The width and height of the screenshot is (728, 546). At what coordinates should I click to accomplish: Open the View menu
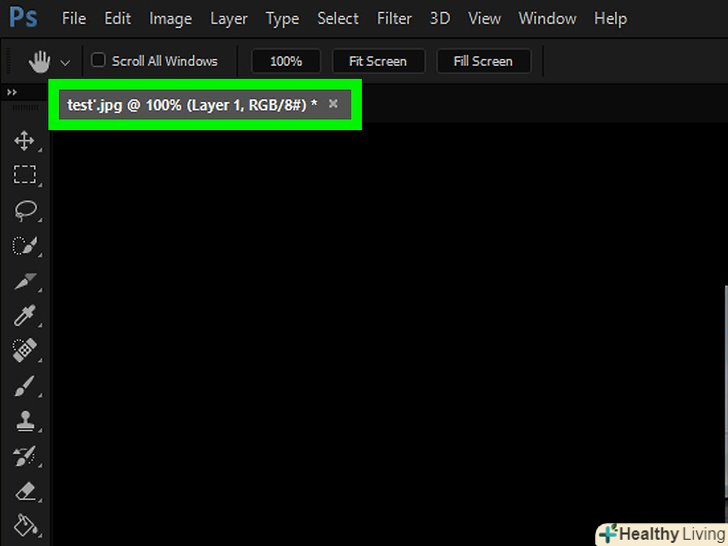point(484,19)
